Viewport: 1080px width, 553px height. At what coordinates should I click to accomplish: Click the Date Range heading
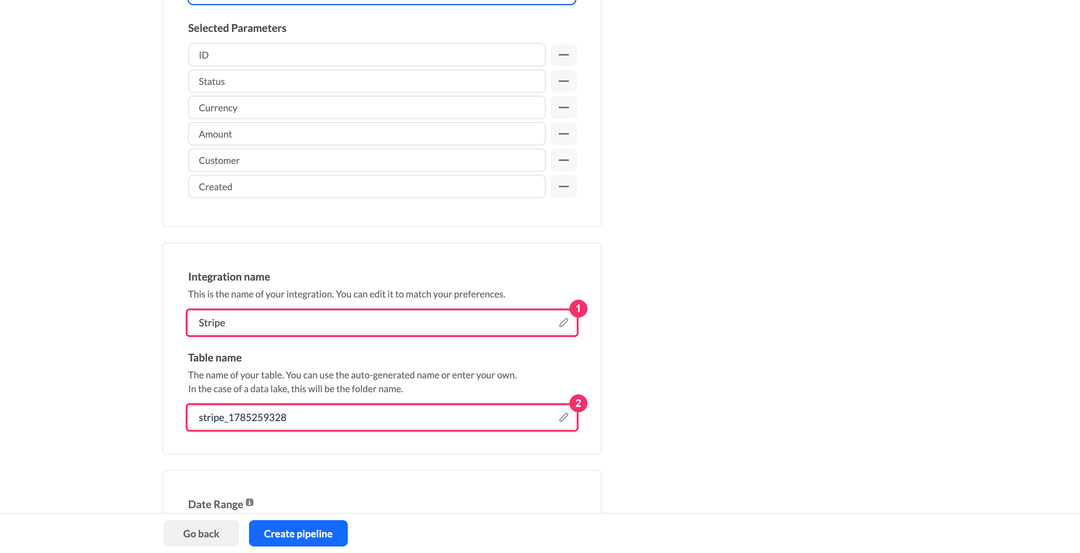click(216, 505)
